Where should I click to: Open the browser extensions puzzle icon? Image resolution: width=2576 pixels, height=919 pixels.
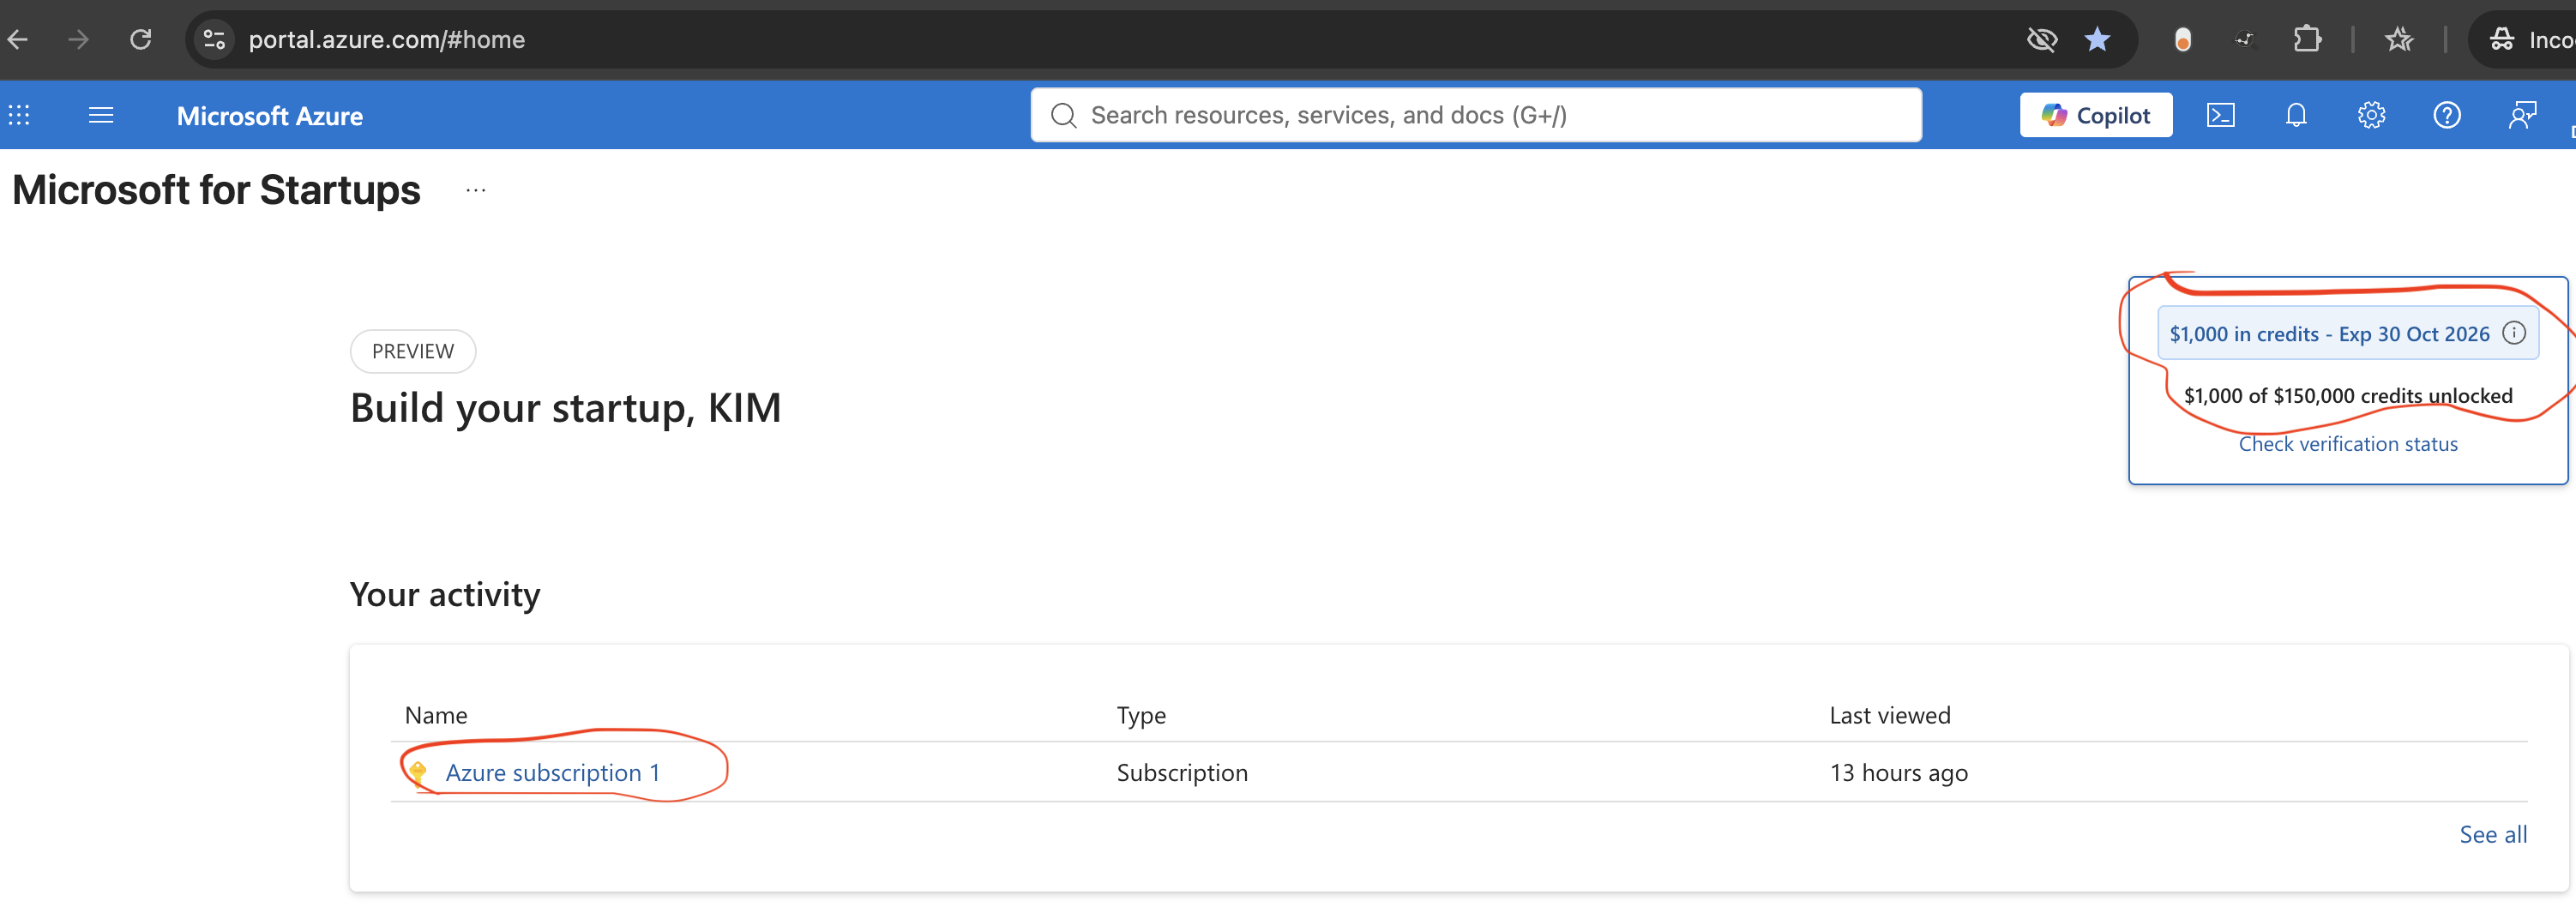point(2307,39)
